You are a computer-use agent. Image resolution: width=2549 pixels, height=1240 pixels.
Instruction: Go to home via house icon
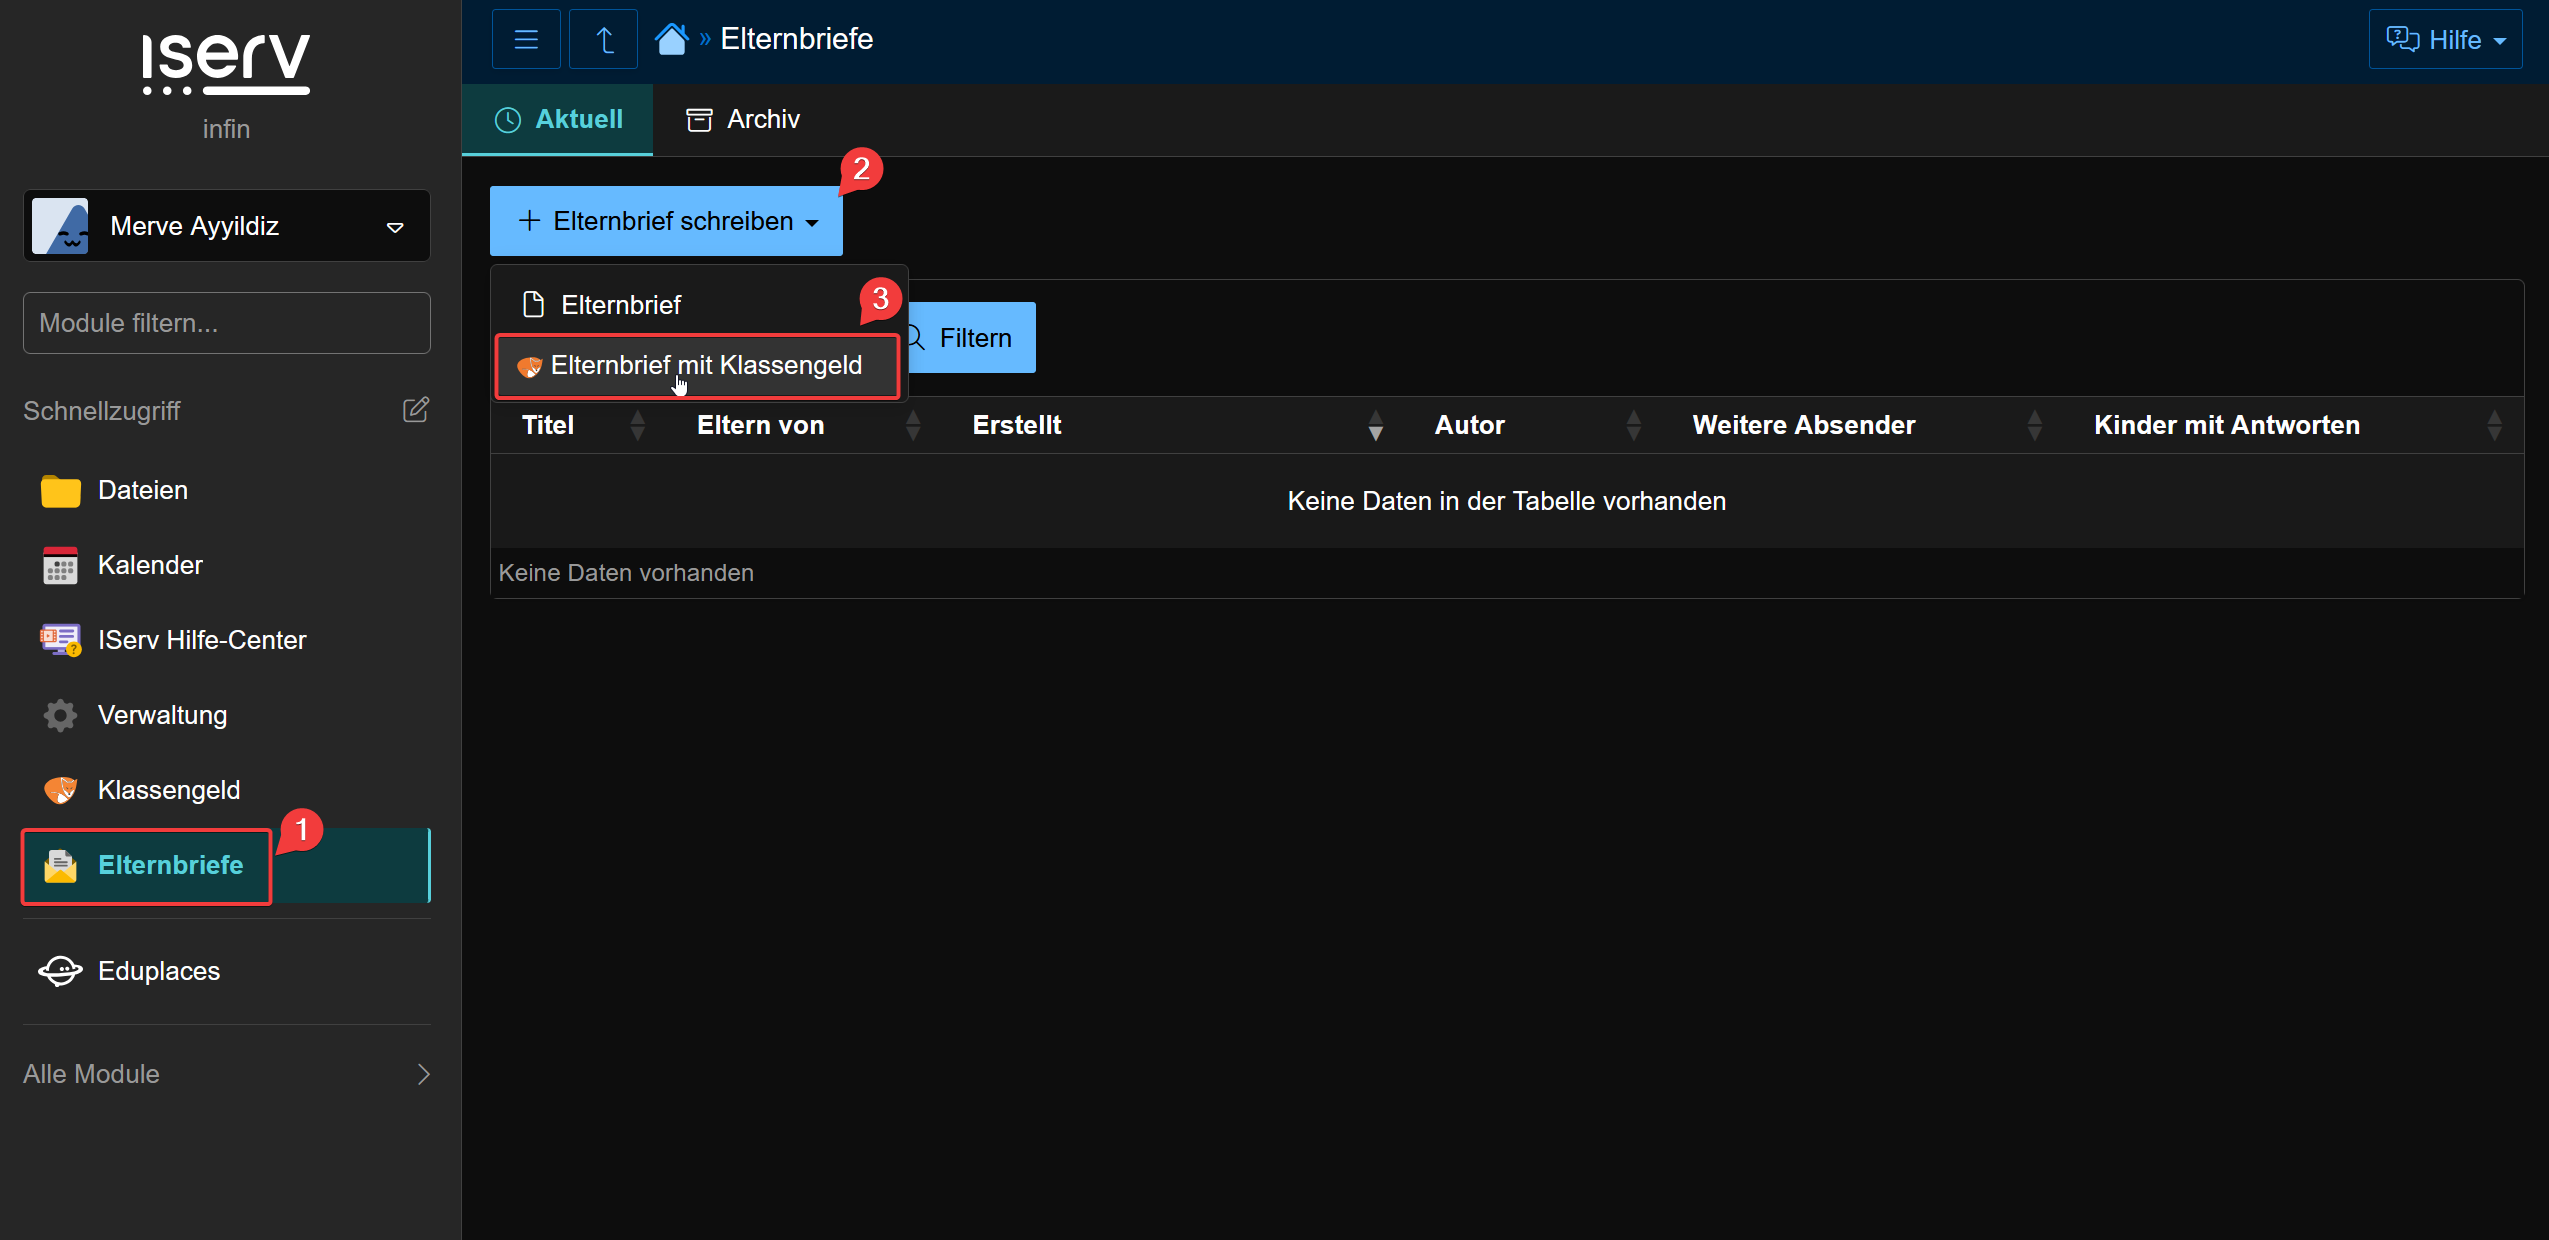(x=671, y=40)
